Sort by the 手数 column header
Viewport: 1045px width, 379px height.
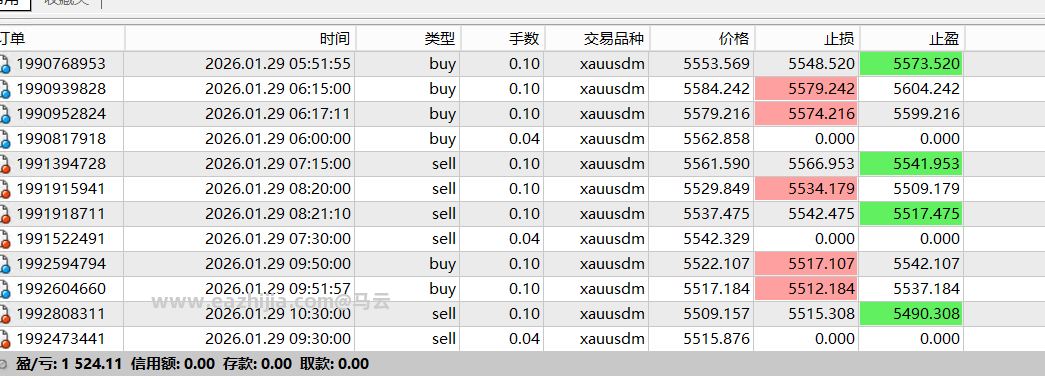coord(503,39)
